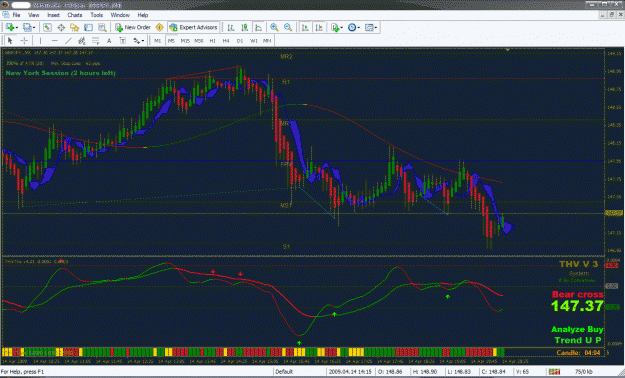Switch chart to bar chart mode
Viewport: 625px width, 378px height.
tap(231, 28)
